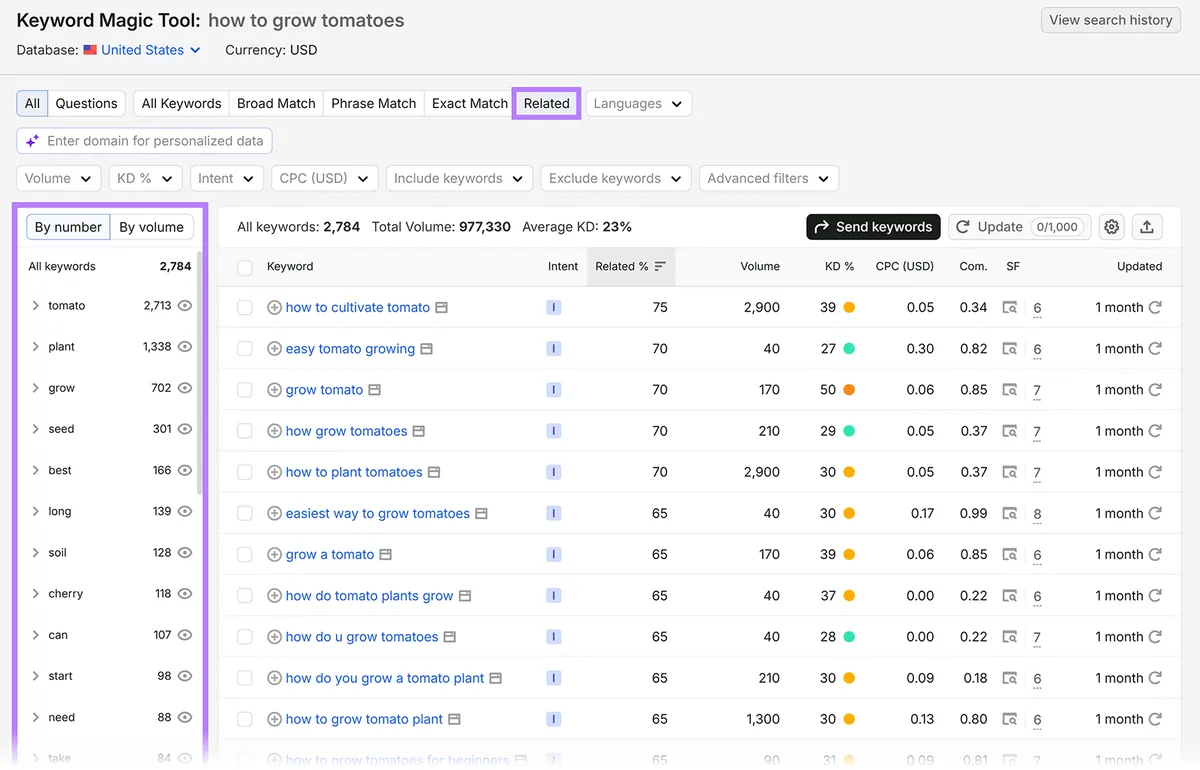
Task: Open SERP view icon for 'easy tomato growing'
Action: [426, 349]
